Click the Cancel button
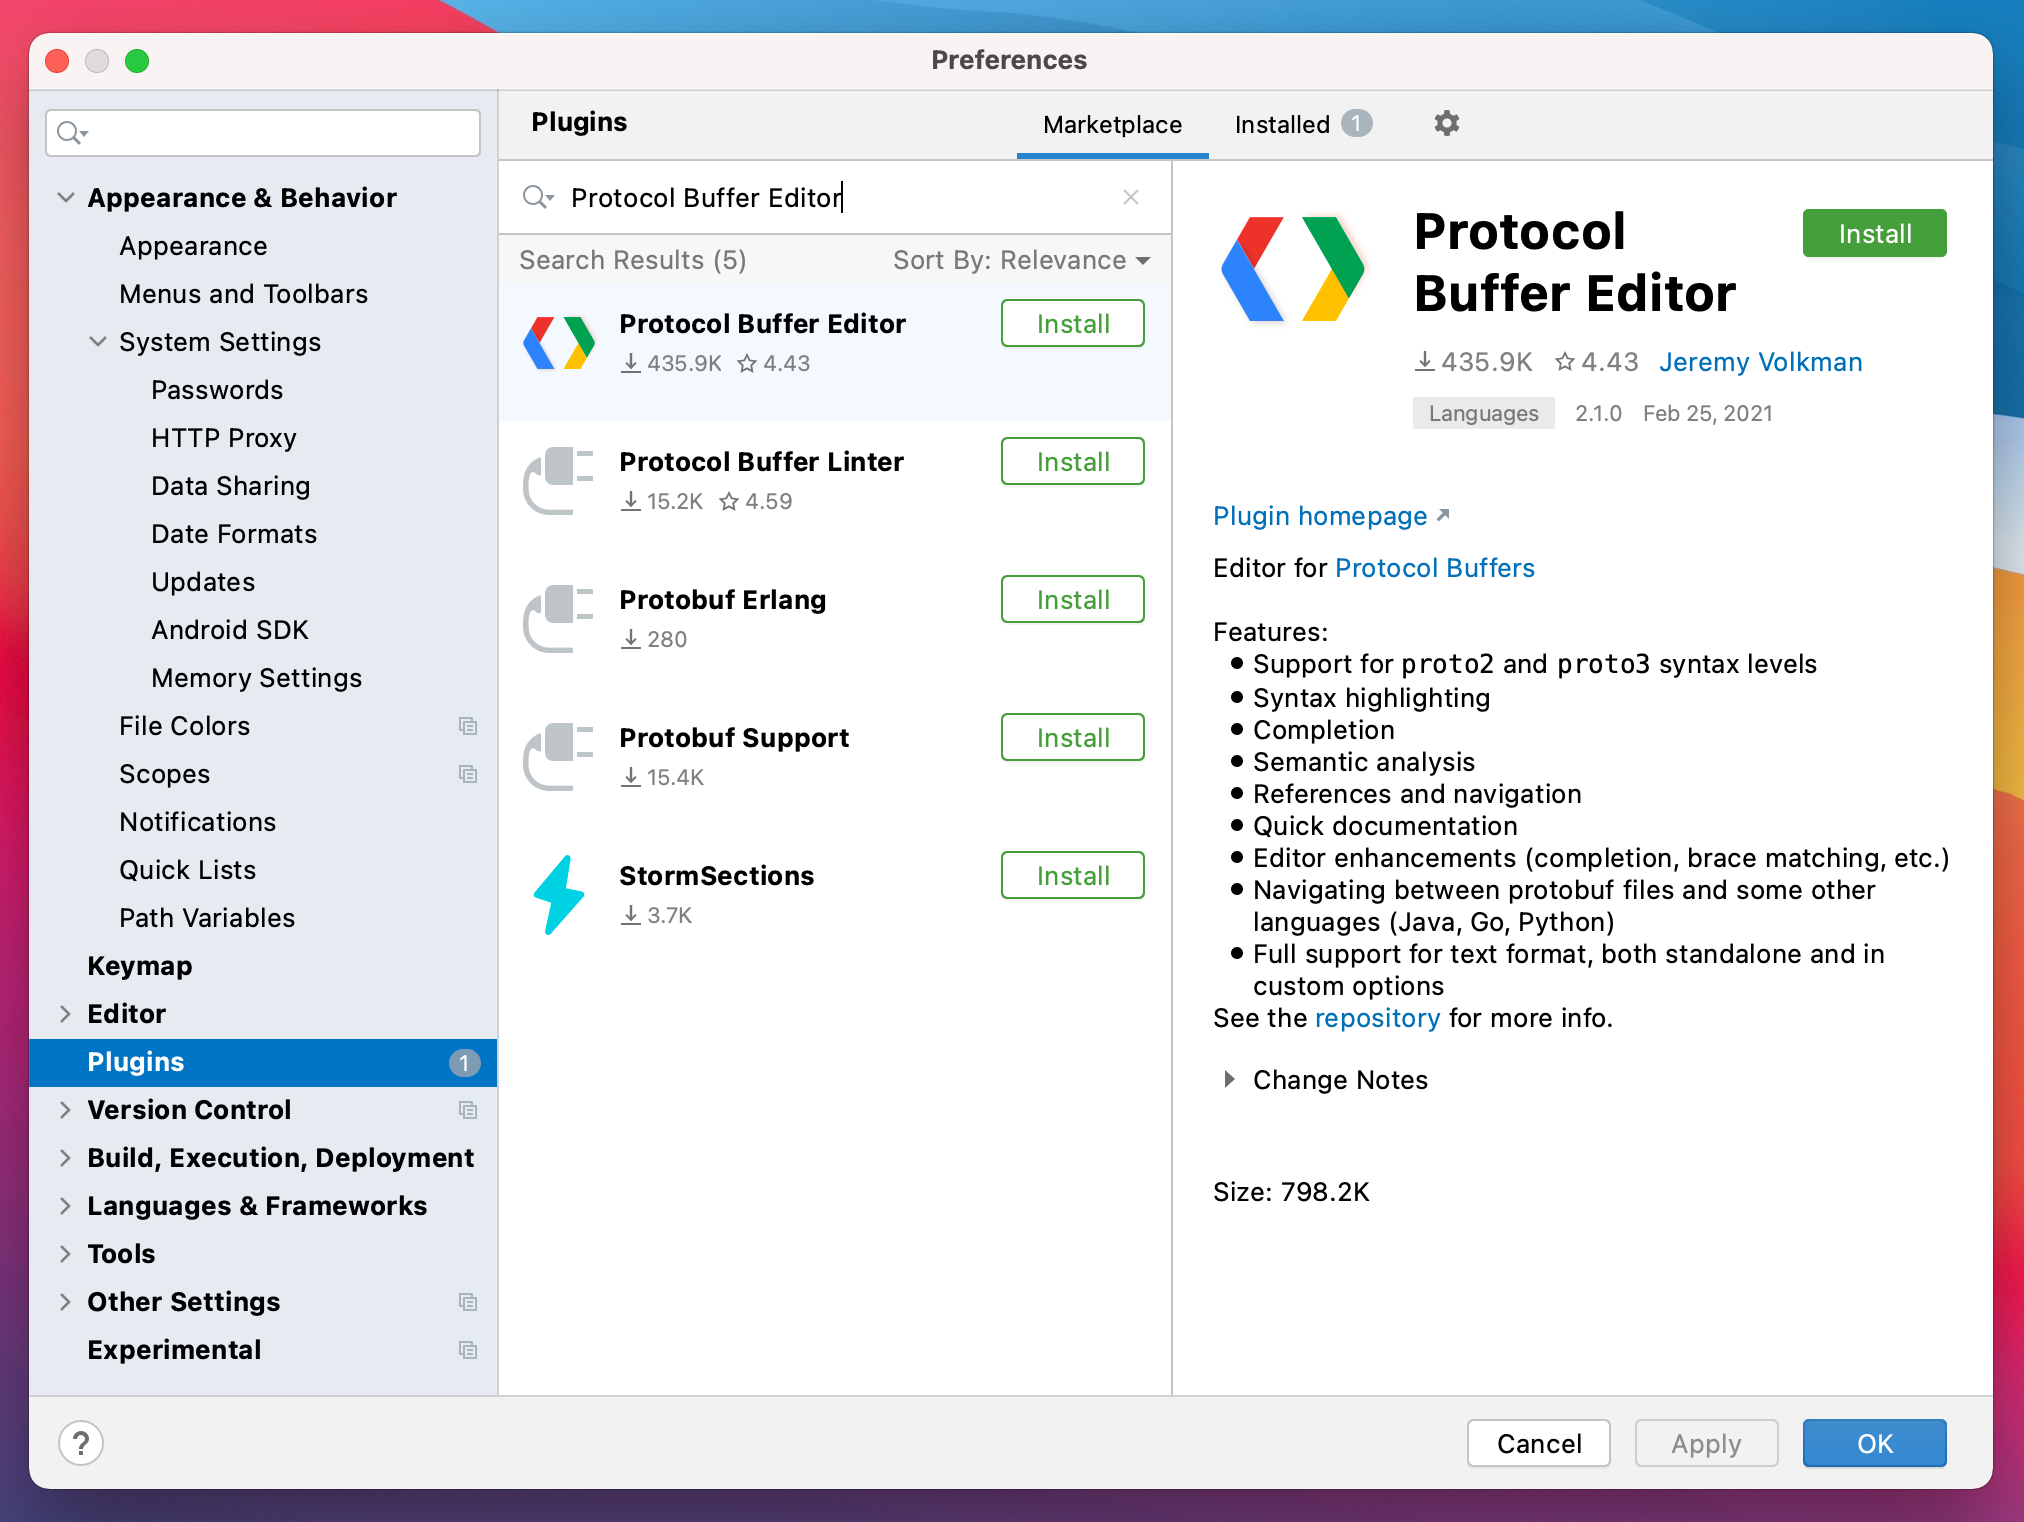Screen dimensions: 2024x1522 click(1538, 1443)
